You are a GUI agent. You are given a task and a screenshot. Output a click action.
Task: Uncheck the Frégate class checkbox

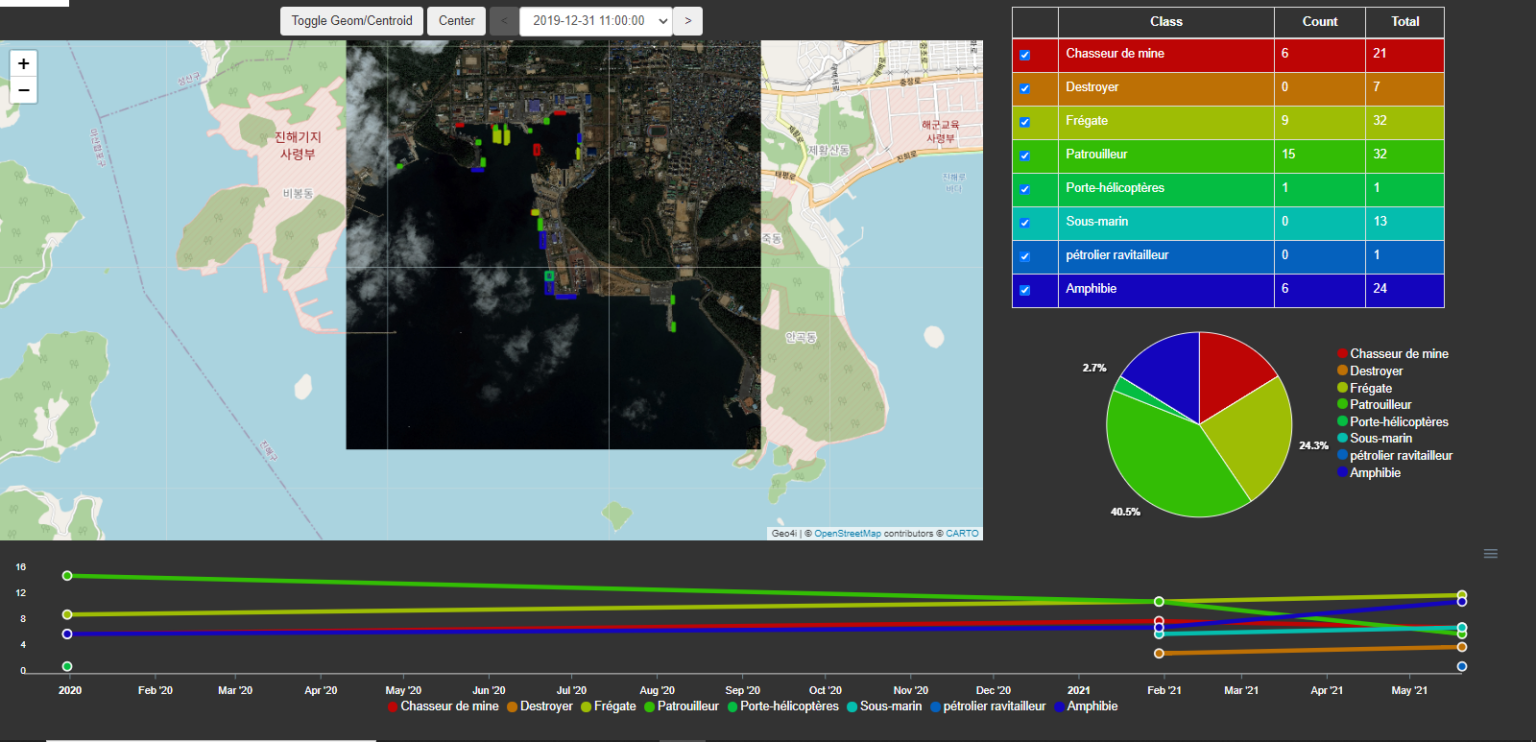(x=1024, y=122)
